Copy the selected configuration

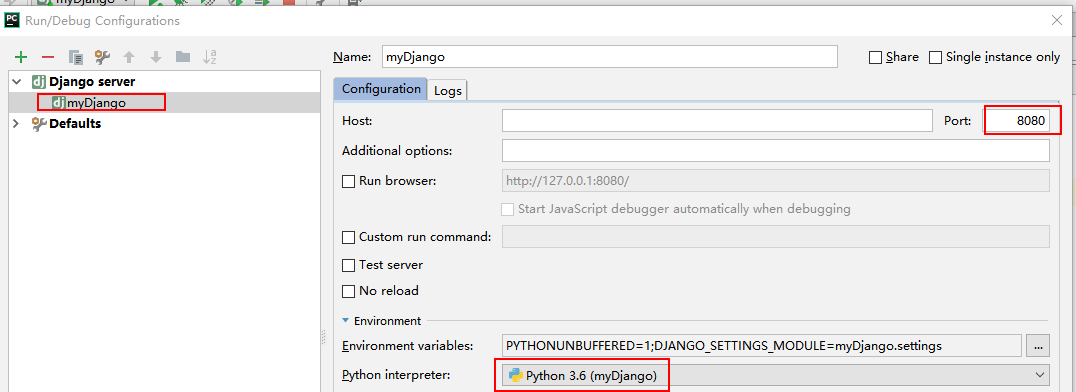click(75, 57)
